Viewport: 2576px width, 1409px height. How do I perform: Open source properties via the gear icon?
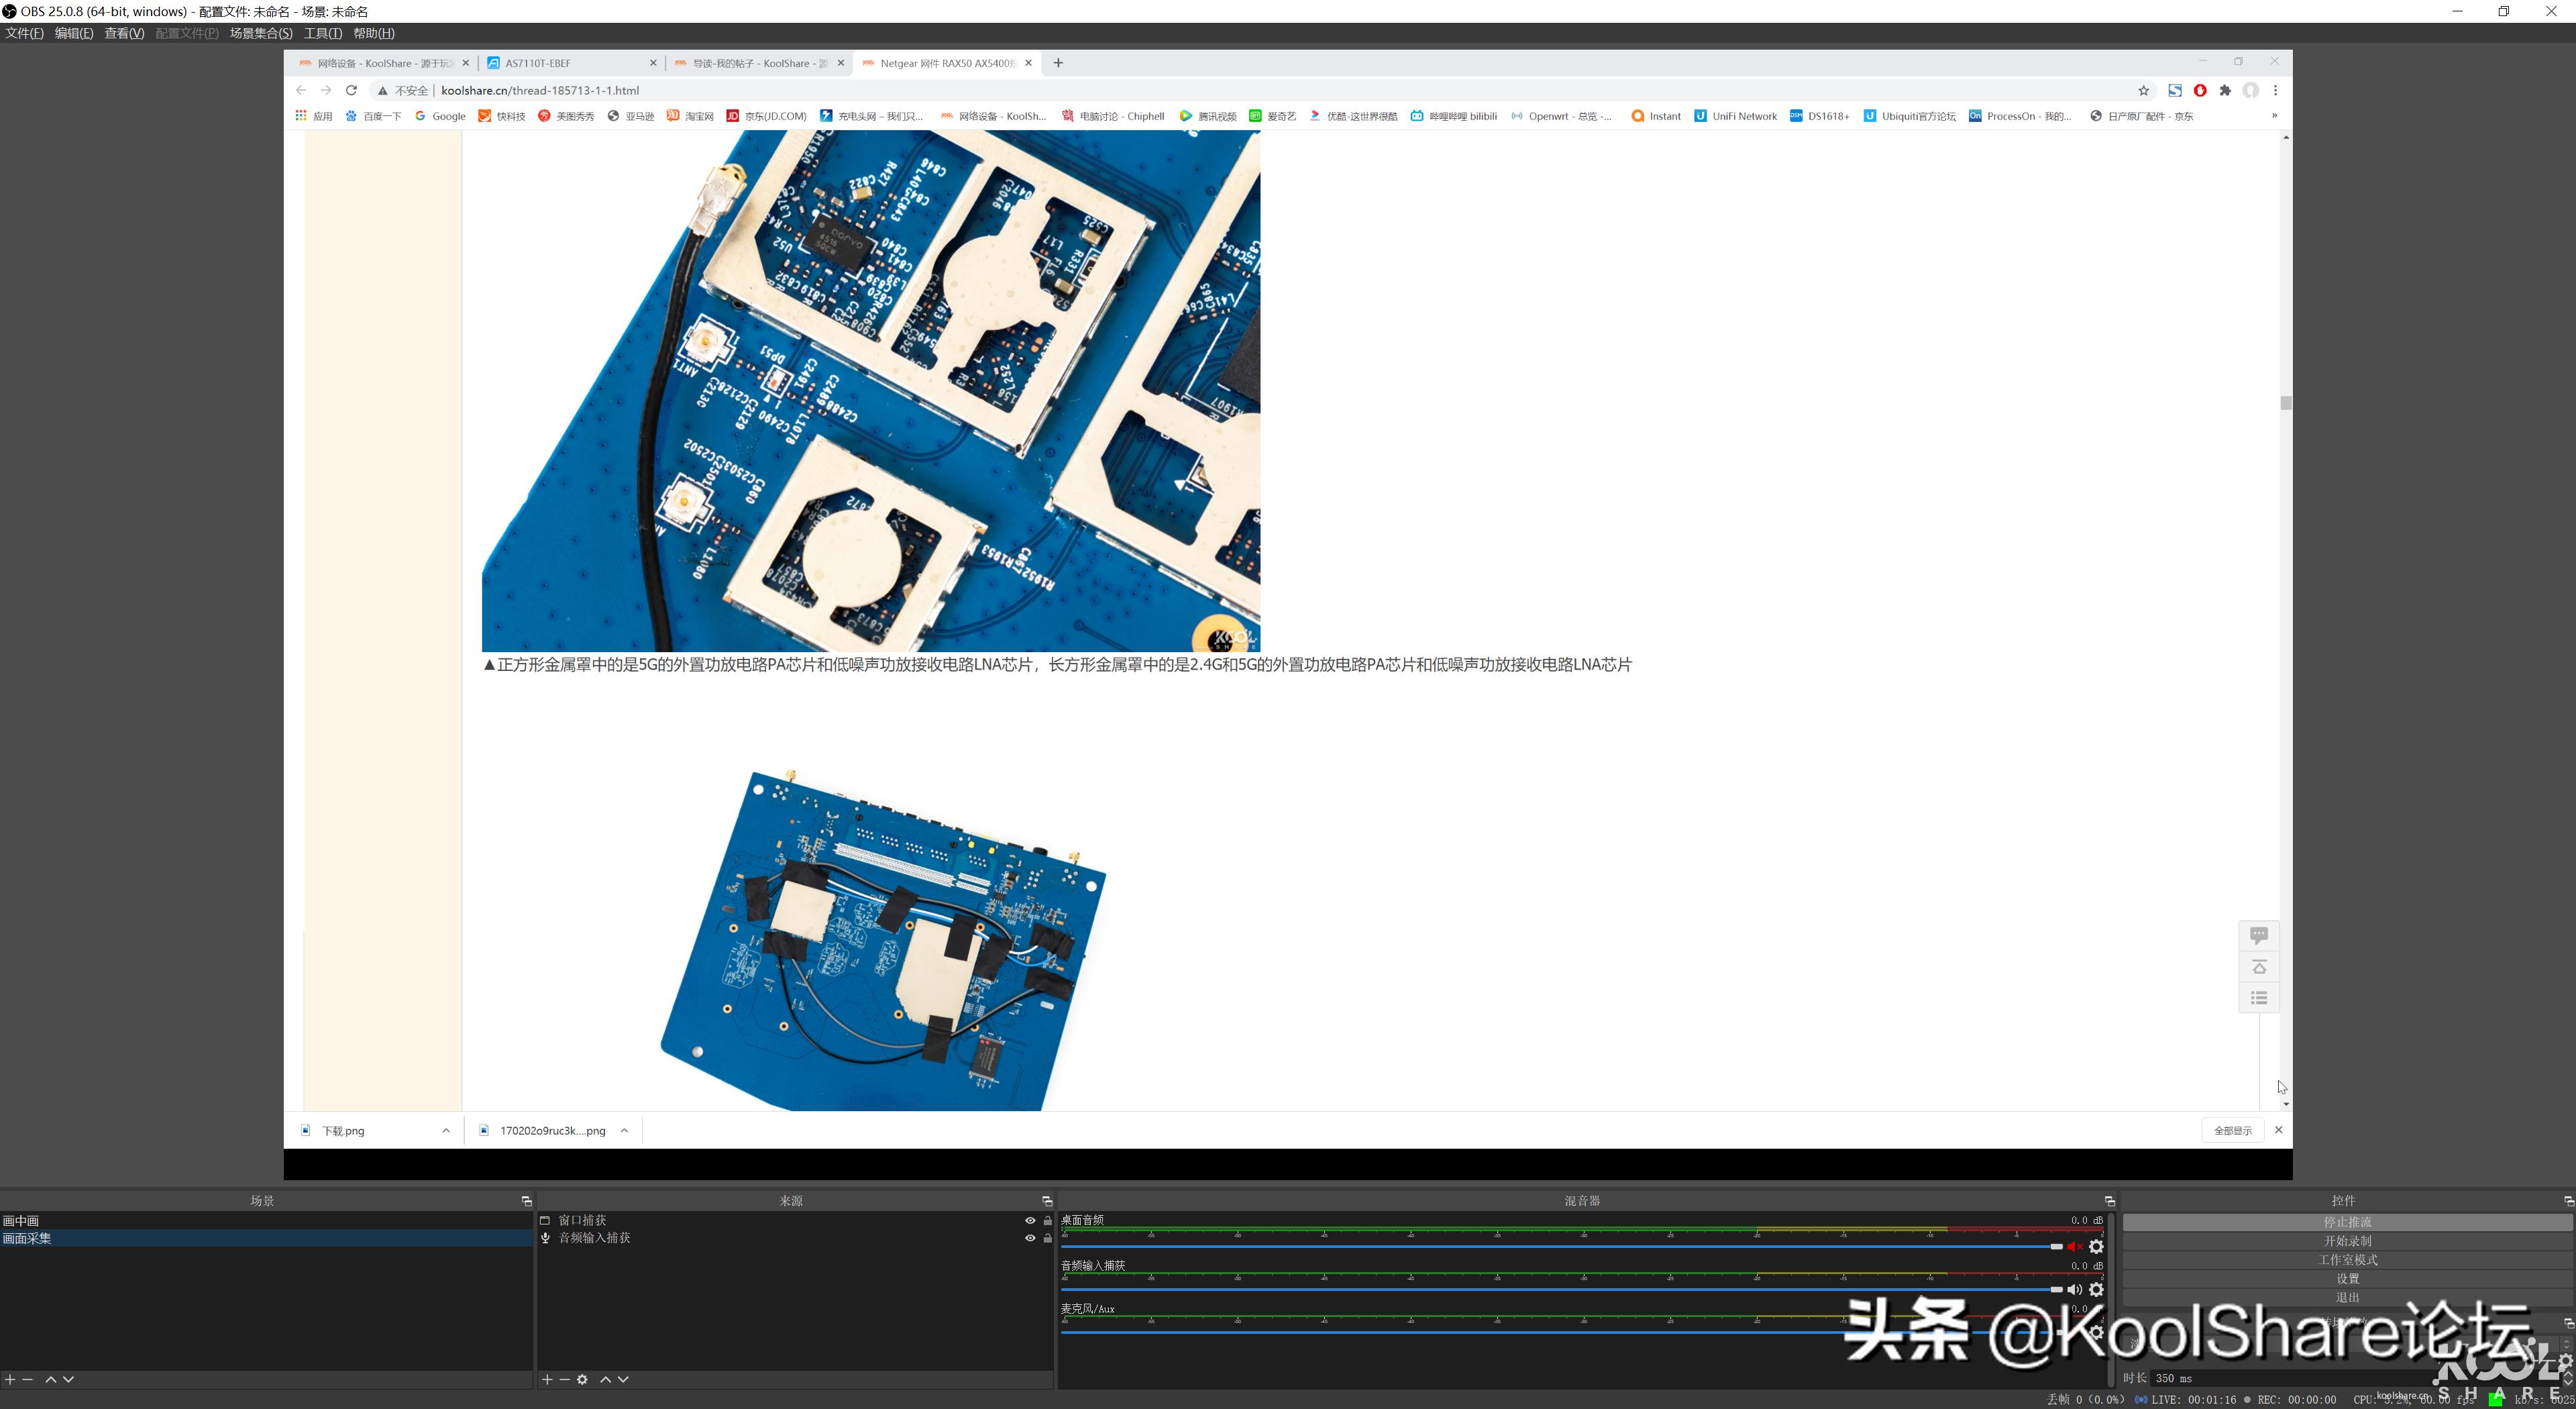click(x=583, y=1379)
